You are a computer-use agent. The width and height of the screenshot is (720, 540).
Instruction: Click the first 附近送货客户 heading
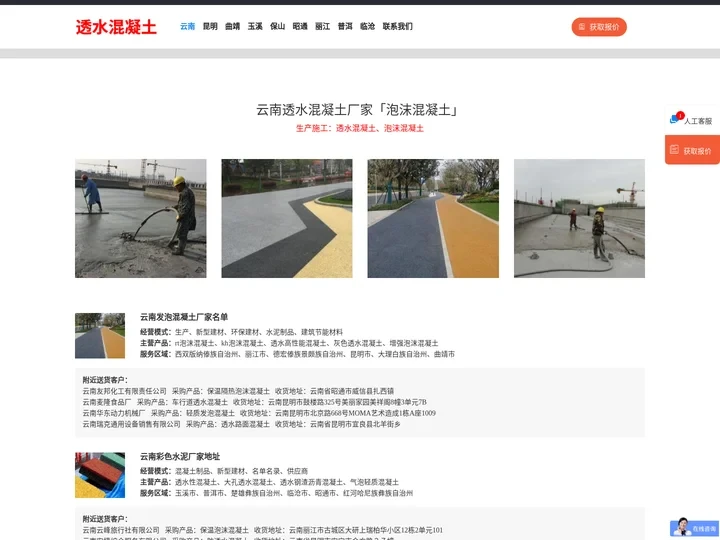105,380
